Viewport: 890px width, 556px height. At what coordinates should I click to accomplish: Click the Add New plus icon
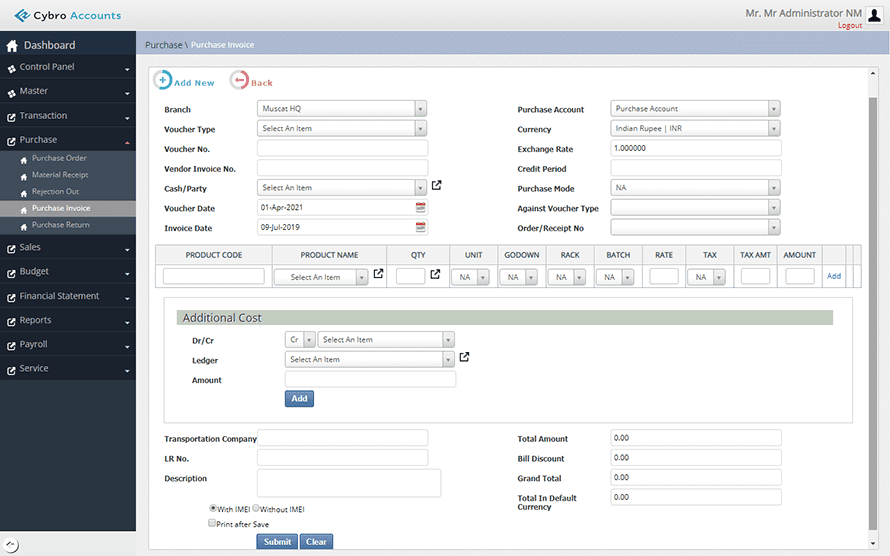(x=162, y=81)
